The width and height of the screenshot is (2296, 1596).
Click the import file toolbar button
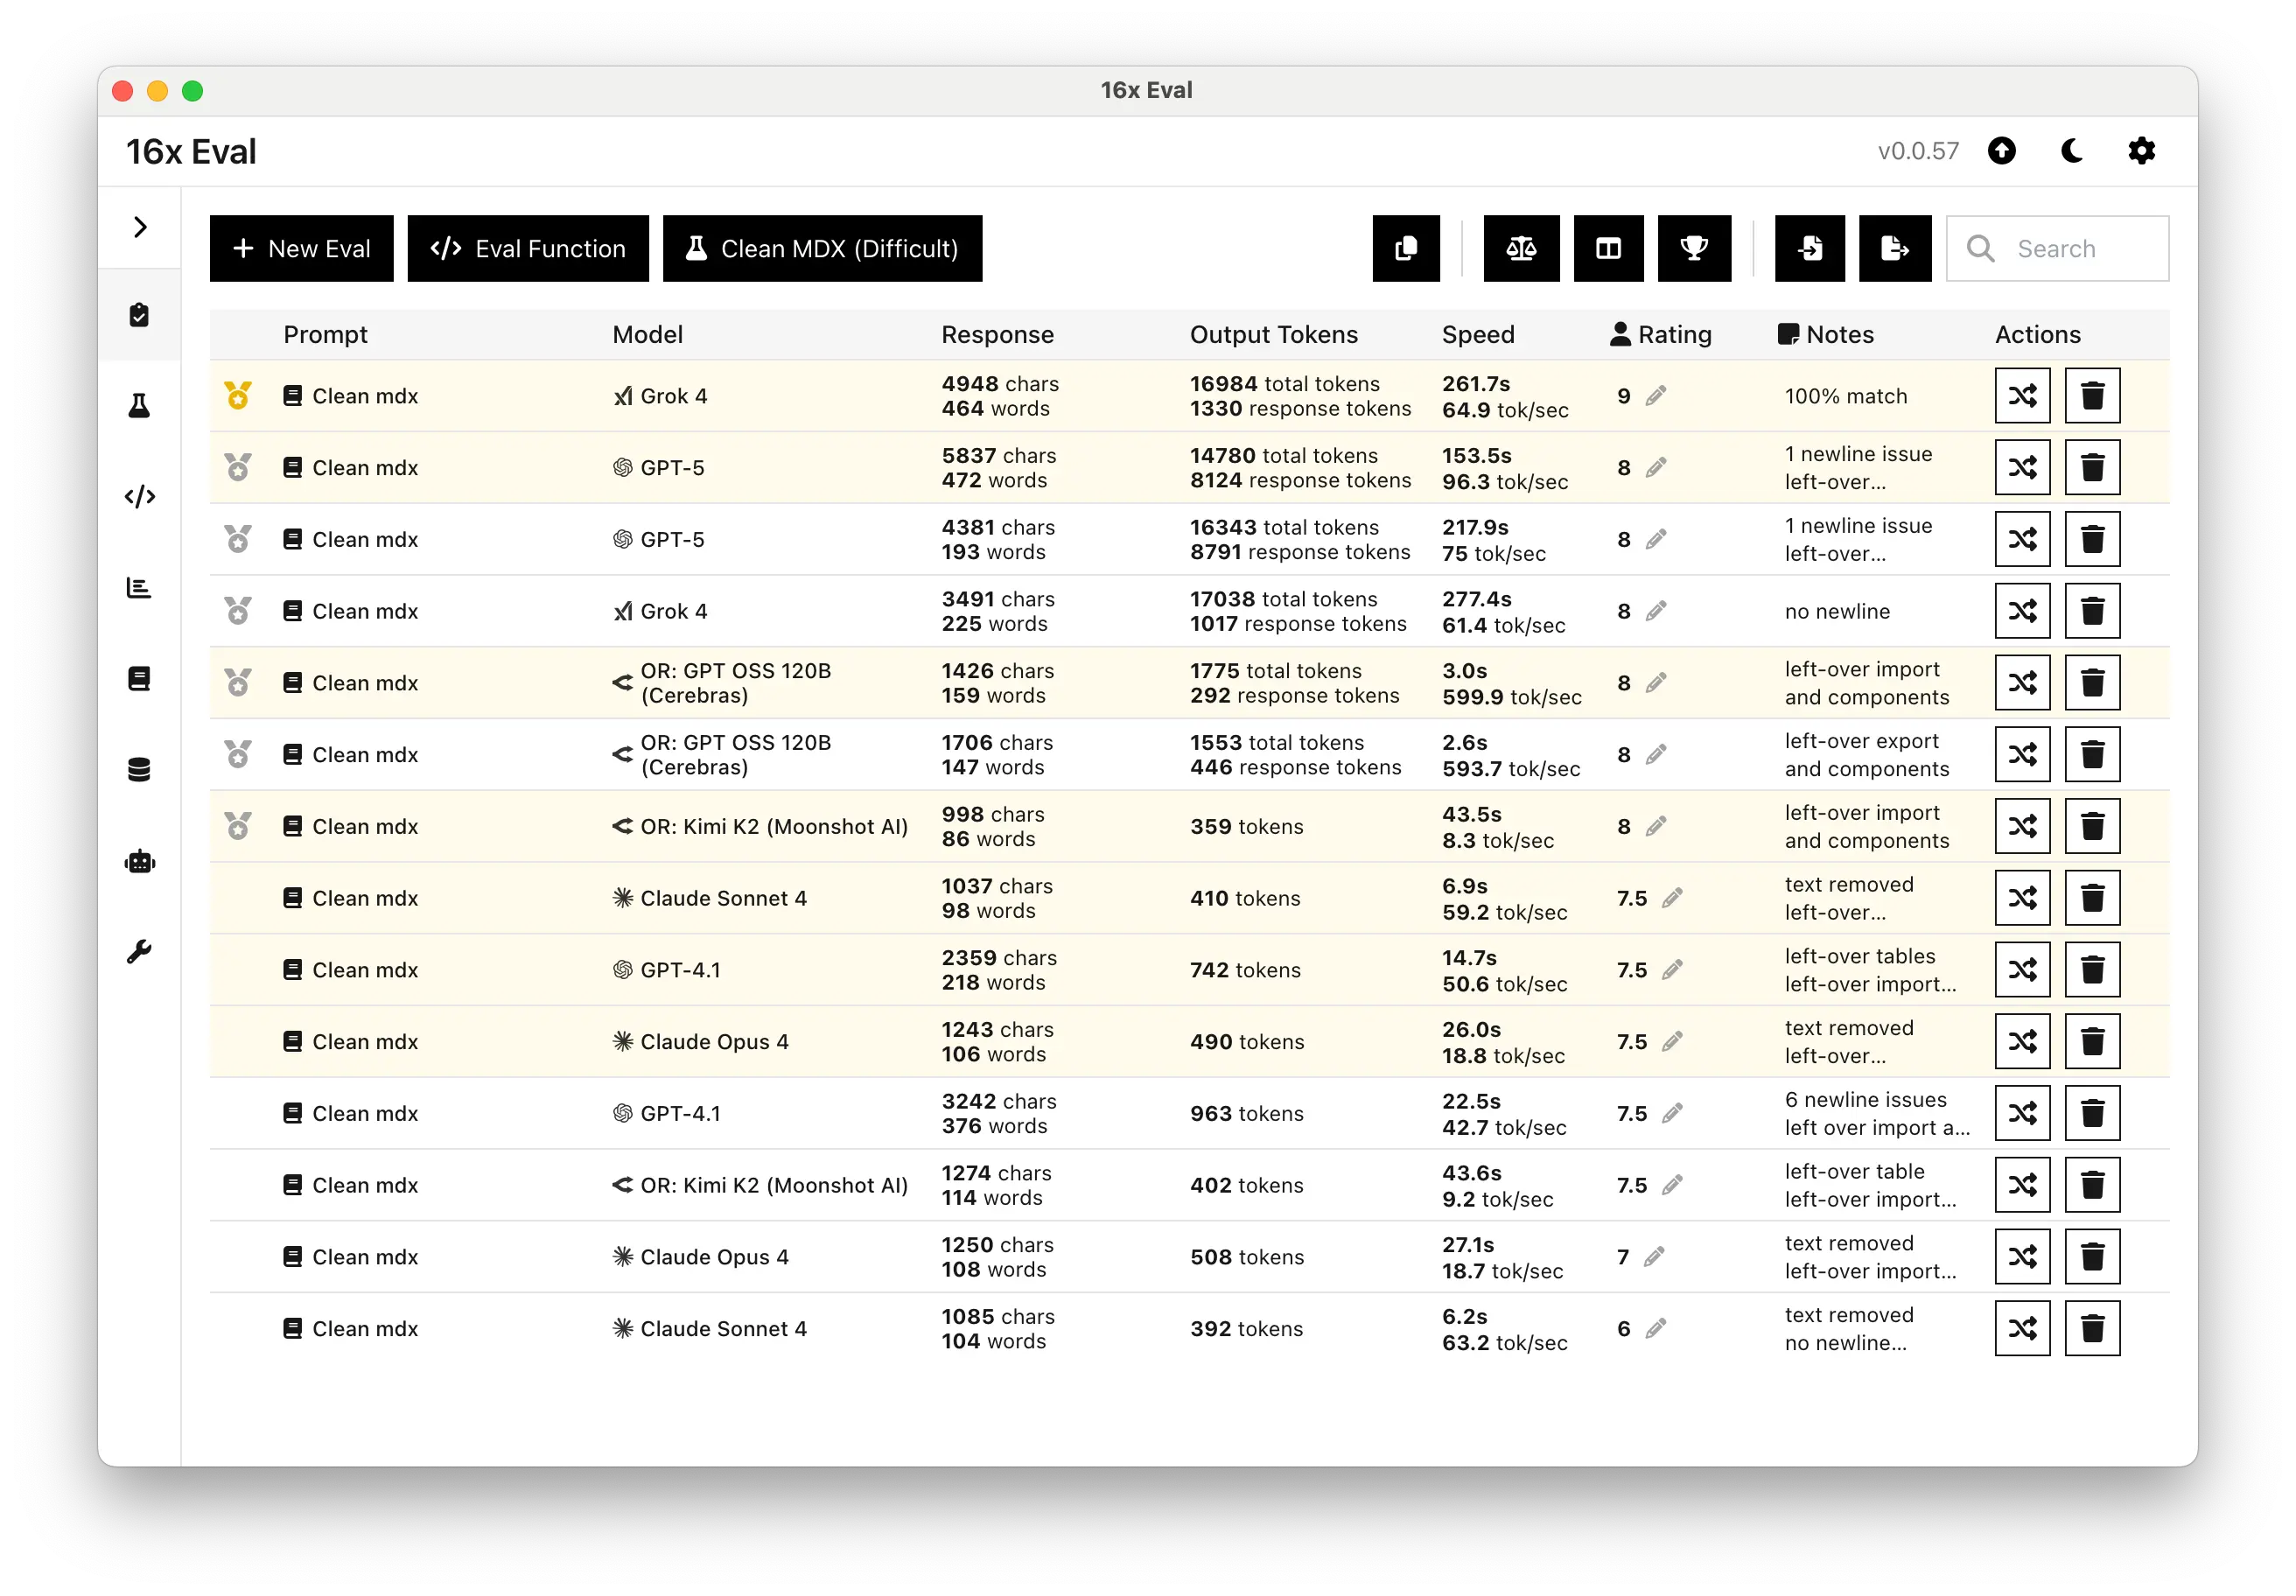click(1810, 248)
